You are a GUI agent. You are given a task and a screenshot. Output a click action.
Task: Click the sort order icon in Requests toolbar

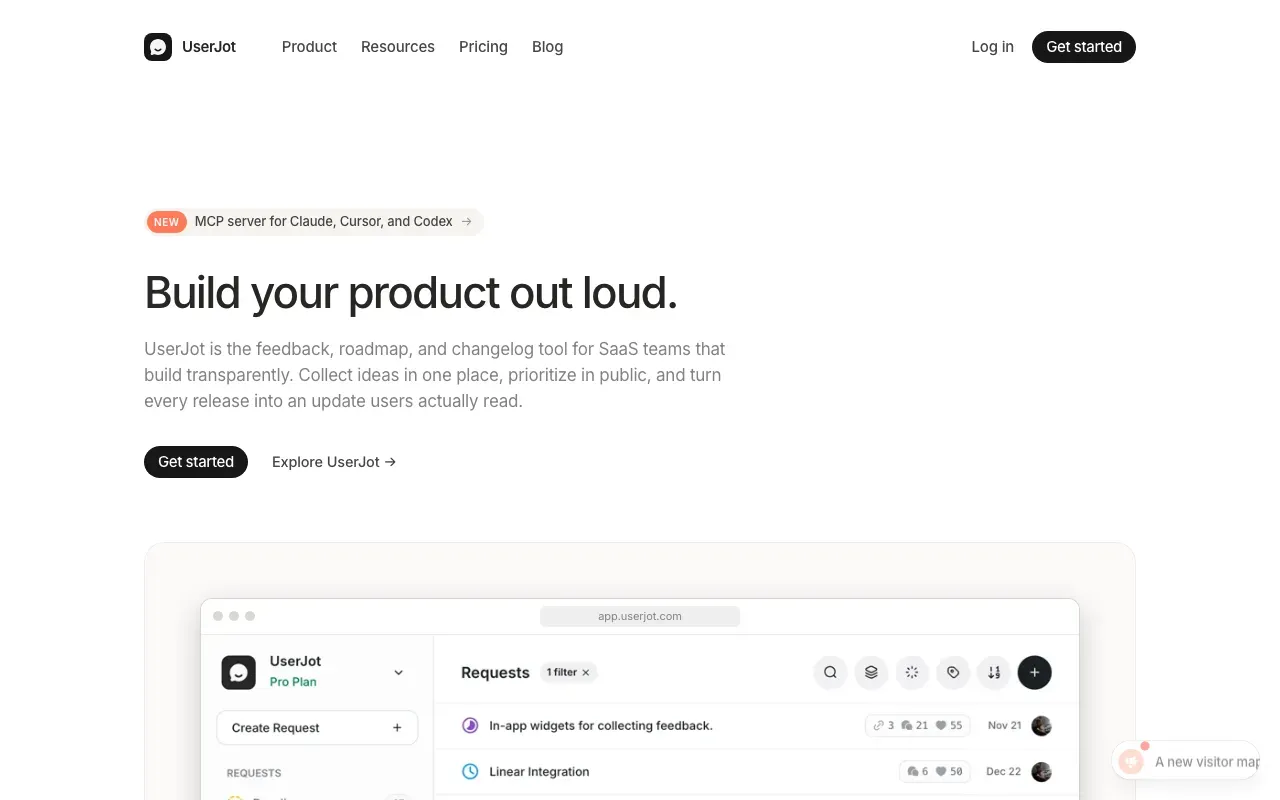tap(994, 673)
